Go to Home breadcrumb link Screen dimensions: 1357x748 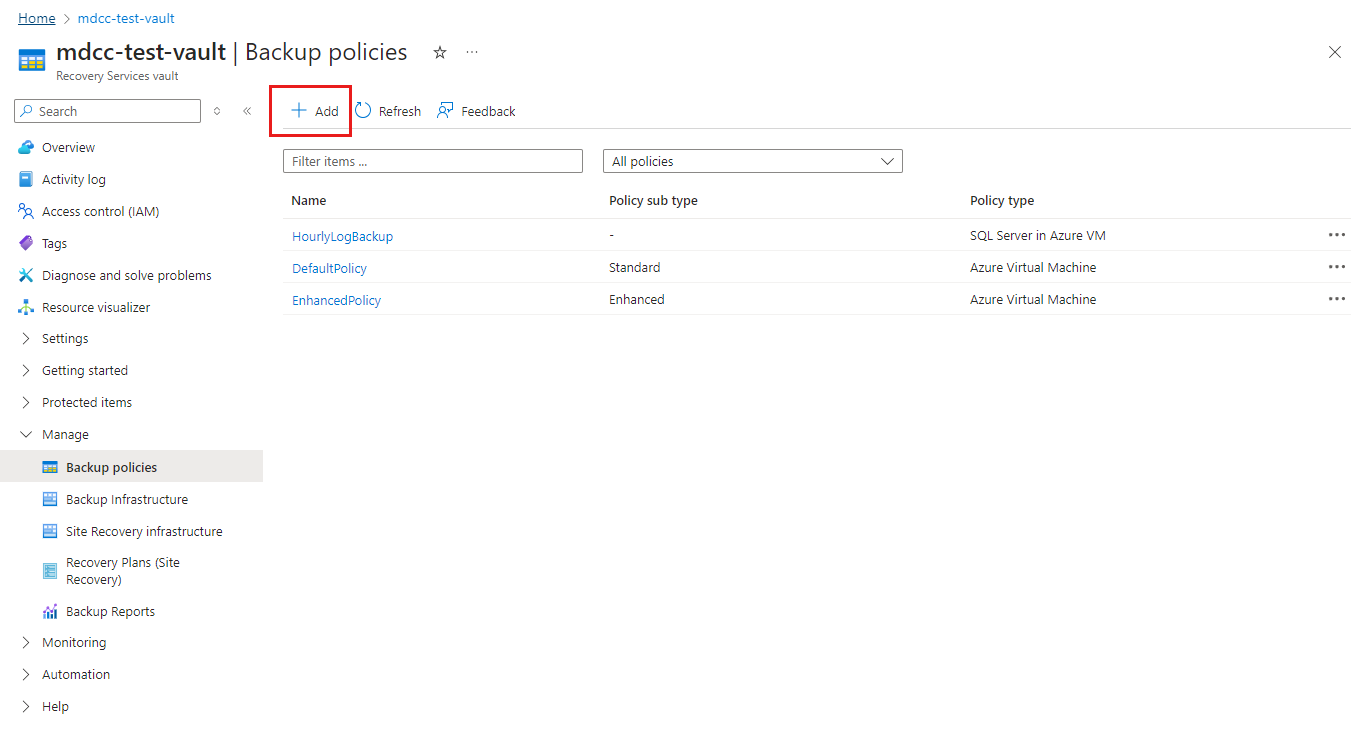point(37,18)
